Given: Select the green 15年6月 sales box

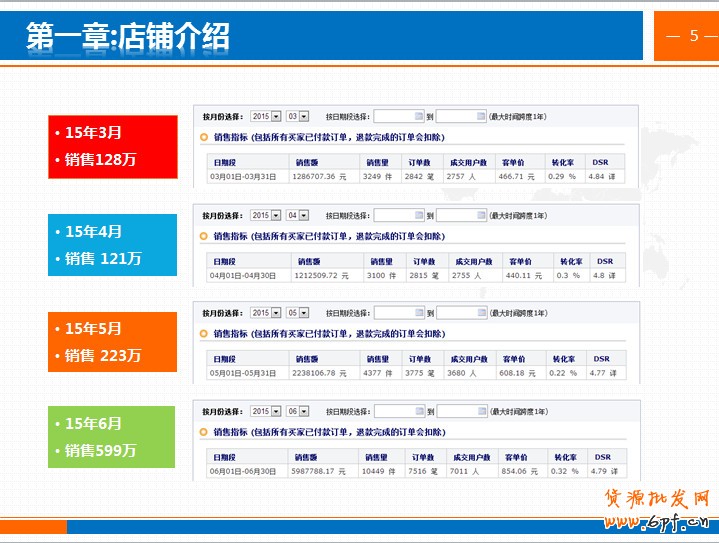Looking at the screenshot, I should click(113, 437).
